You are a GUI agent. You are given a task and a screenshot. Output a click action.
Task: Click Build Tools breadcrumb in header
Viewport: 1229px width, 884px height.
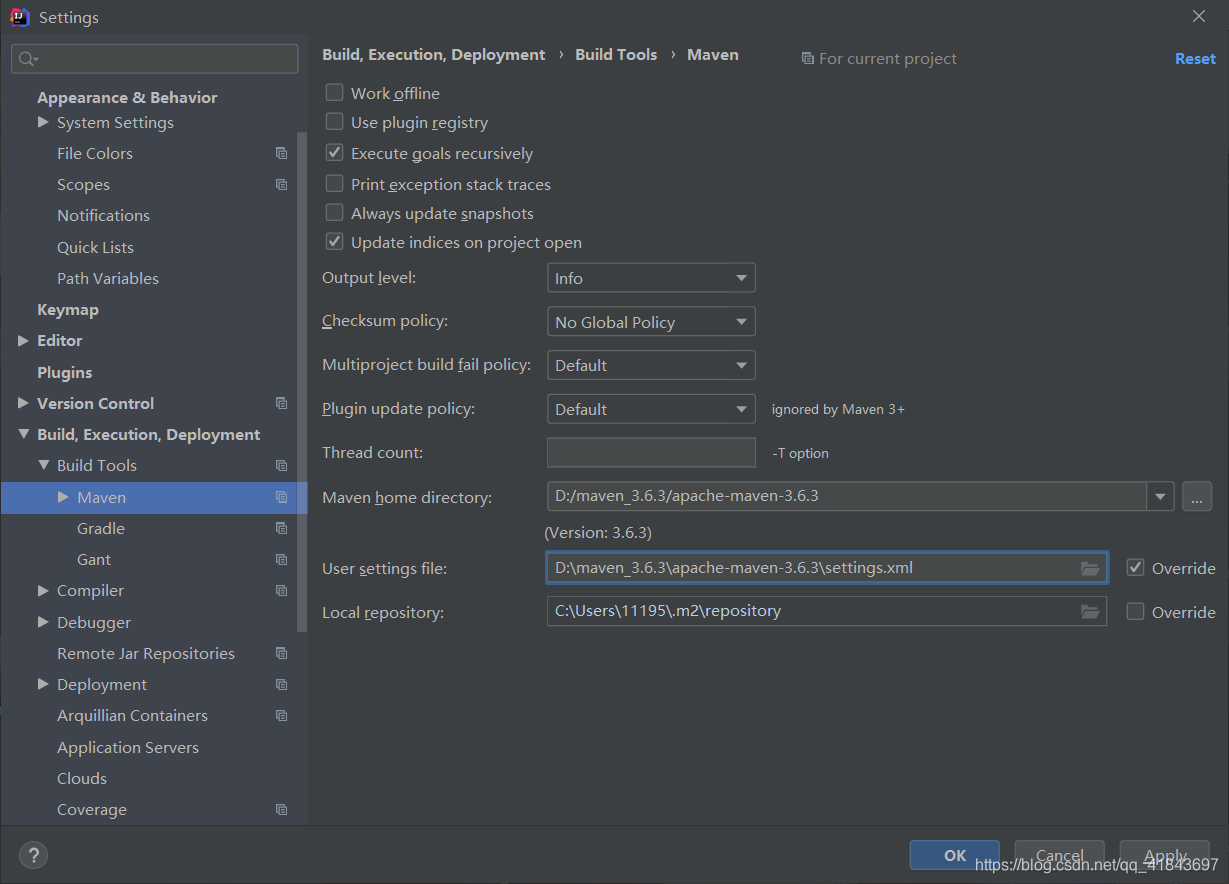pos(616,55)
